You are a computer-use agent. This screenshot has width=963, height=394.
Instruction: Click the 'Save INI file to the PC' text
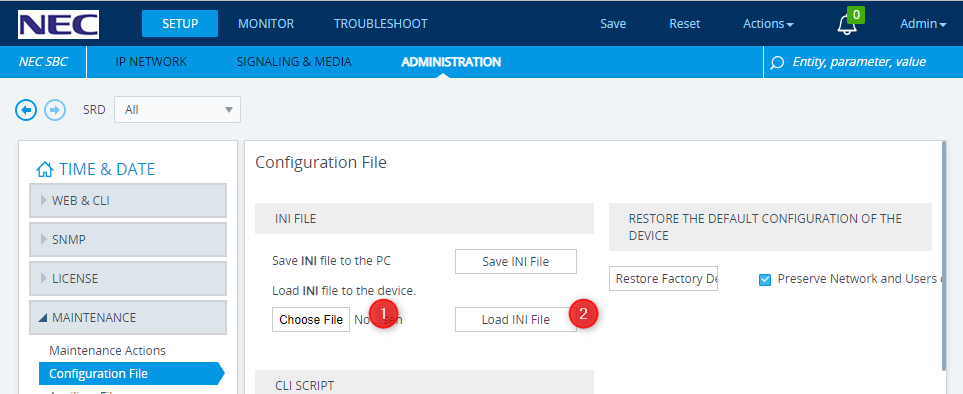pos(332,261)
